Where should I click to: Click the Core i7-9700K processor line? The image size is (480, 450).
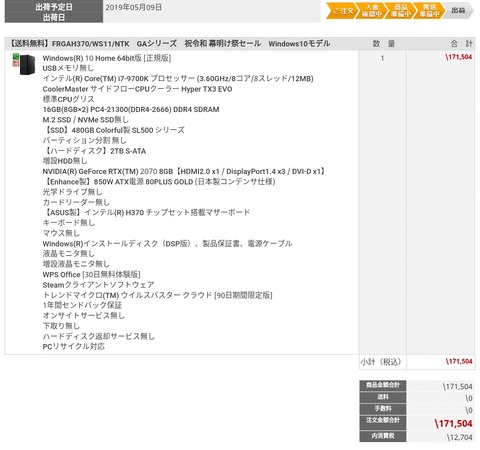tap(178, 79)
